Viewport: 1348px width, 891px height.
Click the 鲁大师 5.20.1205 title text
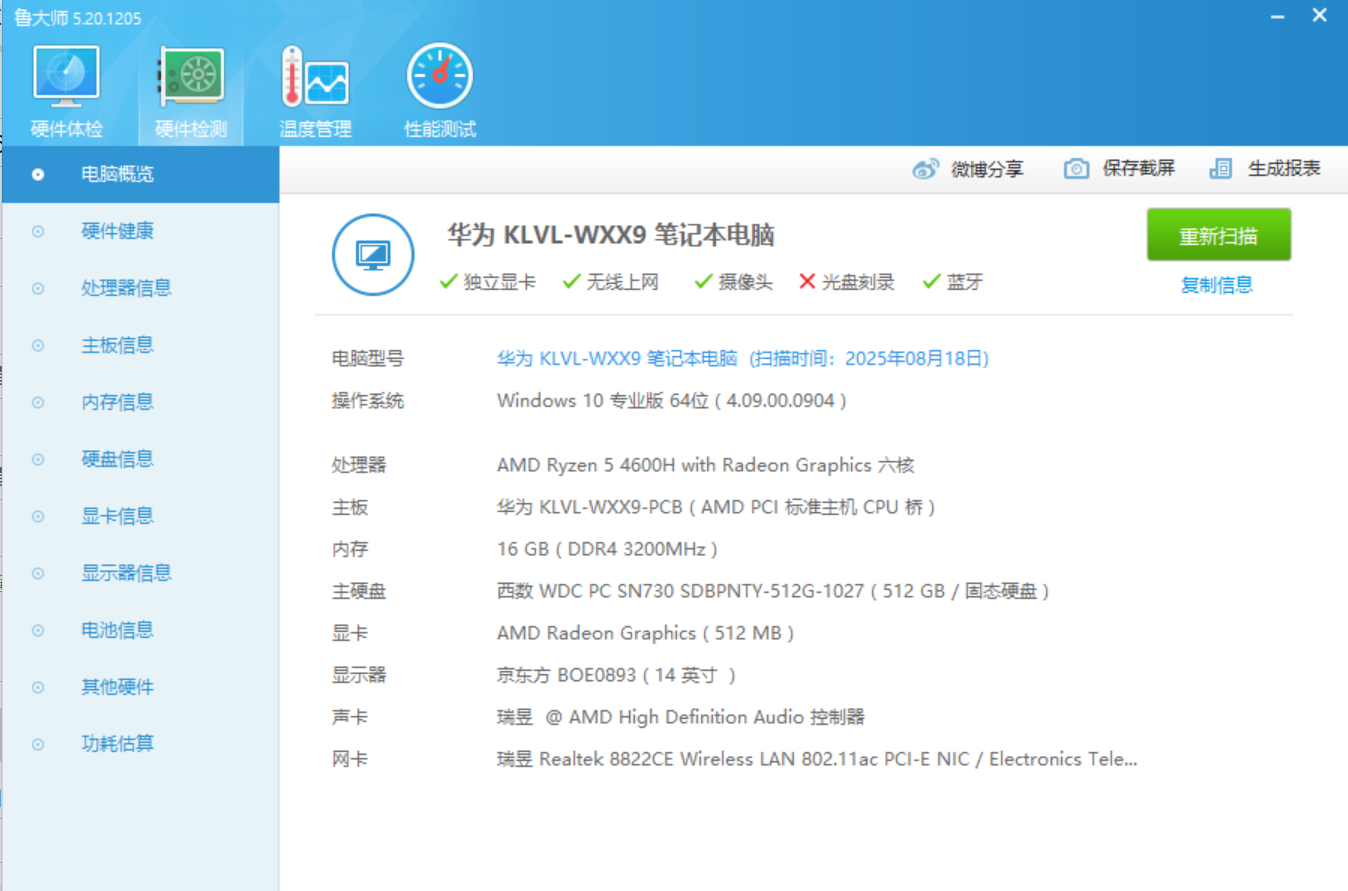(78, 18)
